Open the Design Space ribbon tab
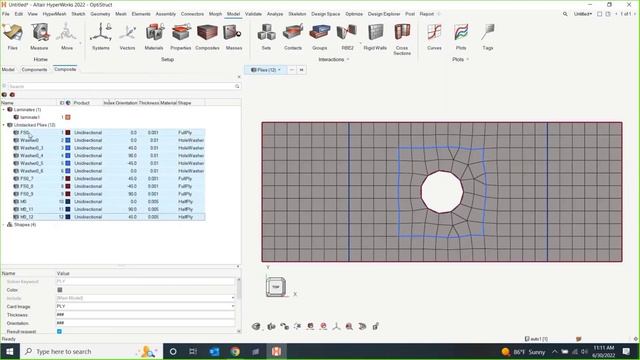Screen dimensions: 640x360 click(x=325, y=14)
